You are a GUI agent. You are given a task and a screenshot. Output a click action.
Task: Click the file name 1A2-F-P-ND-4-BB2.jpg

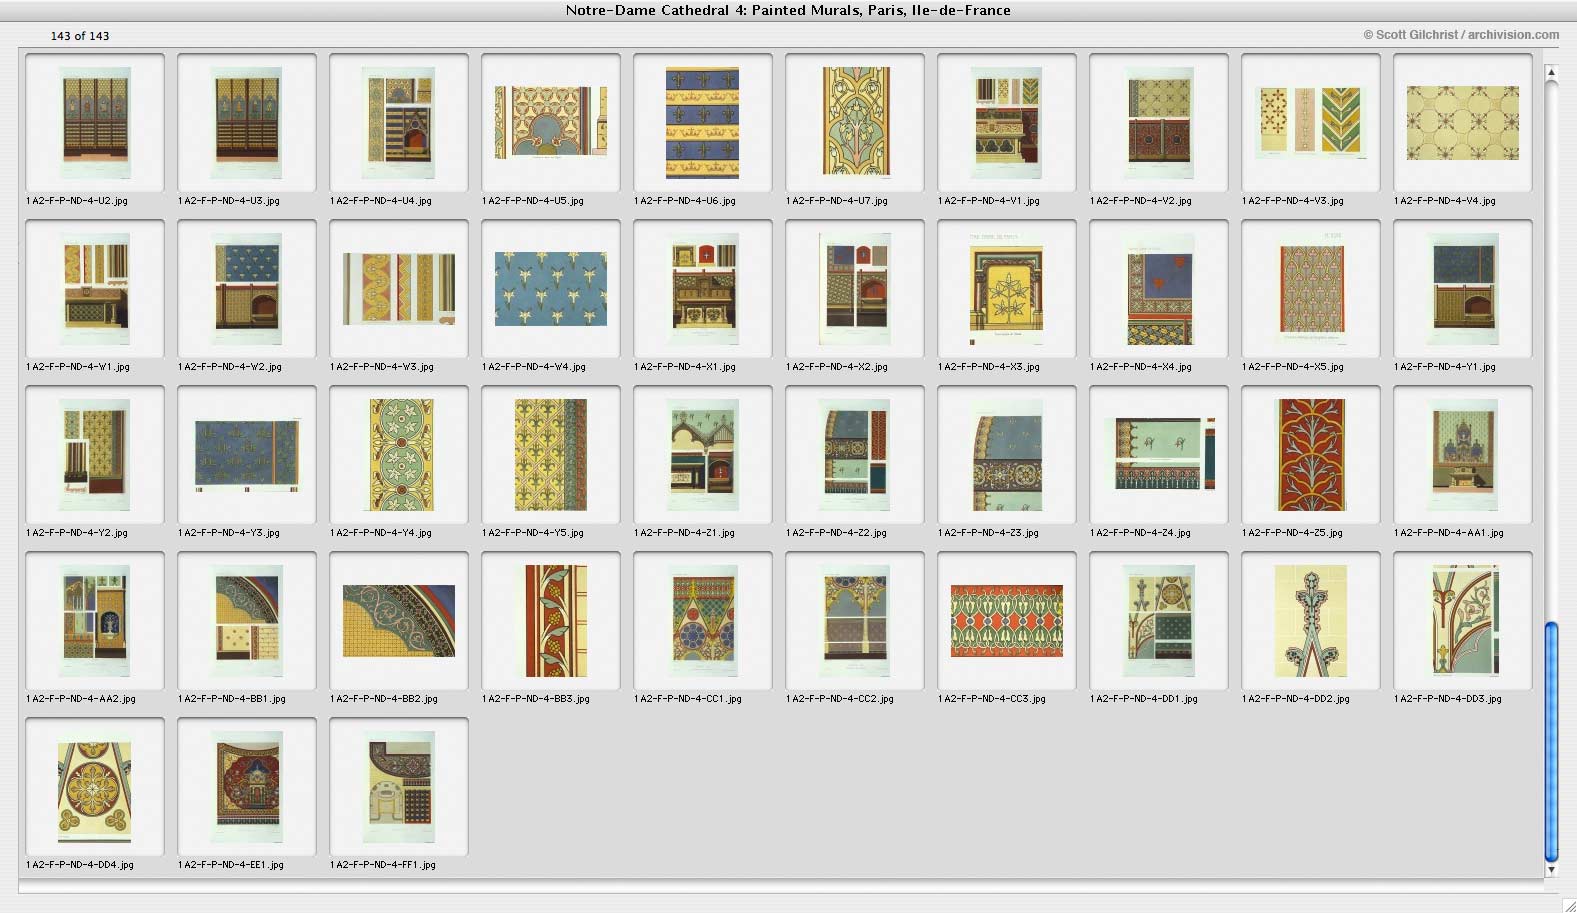384,699
